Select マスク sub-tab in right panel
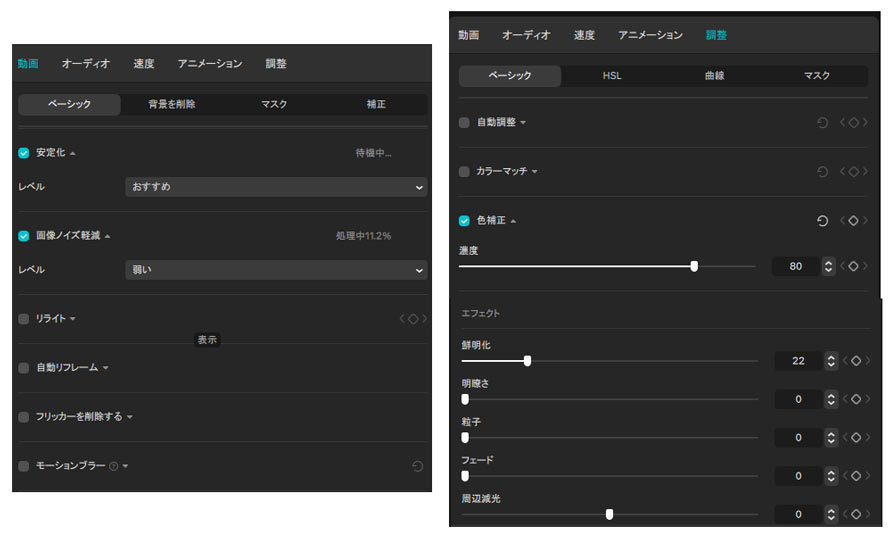This screenshot has width=890, height=539. [816, 75]
